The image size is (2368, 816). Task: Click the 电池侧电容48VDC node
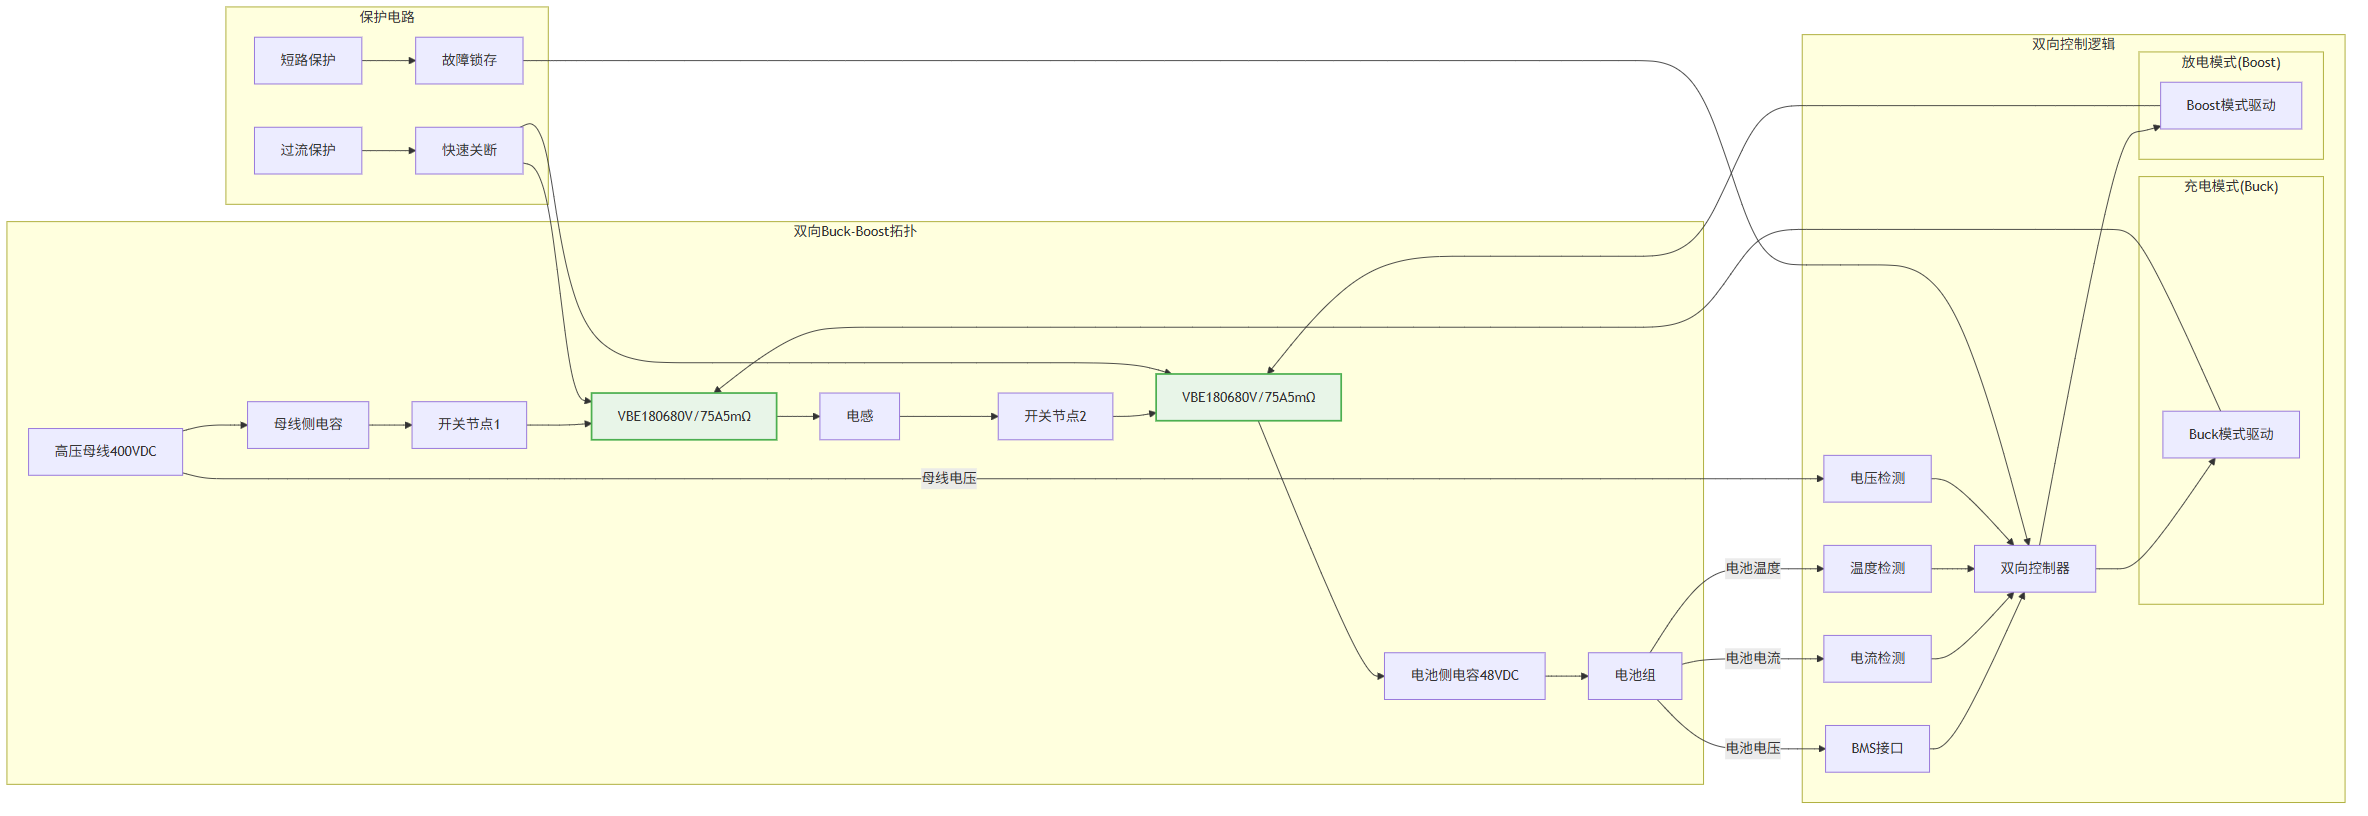(x=1465, y=676)
